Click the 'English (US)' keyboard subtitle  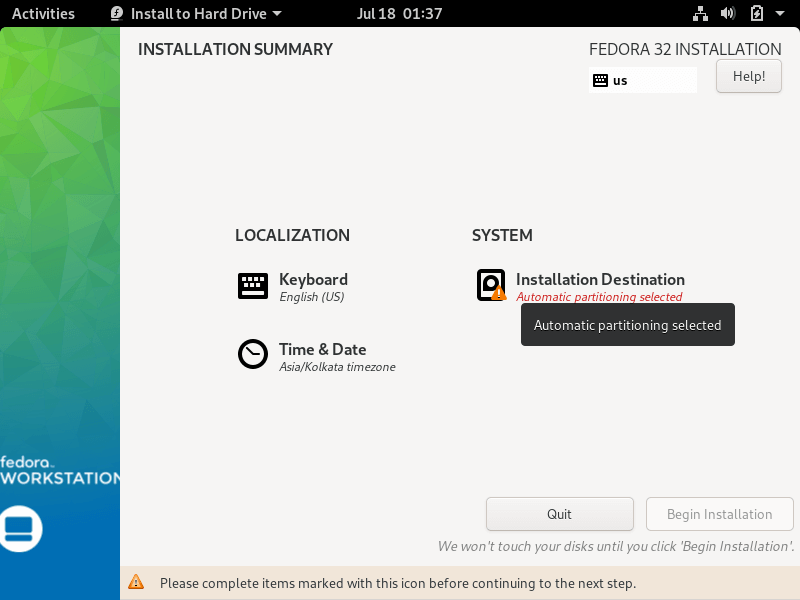312,297
